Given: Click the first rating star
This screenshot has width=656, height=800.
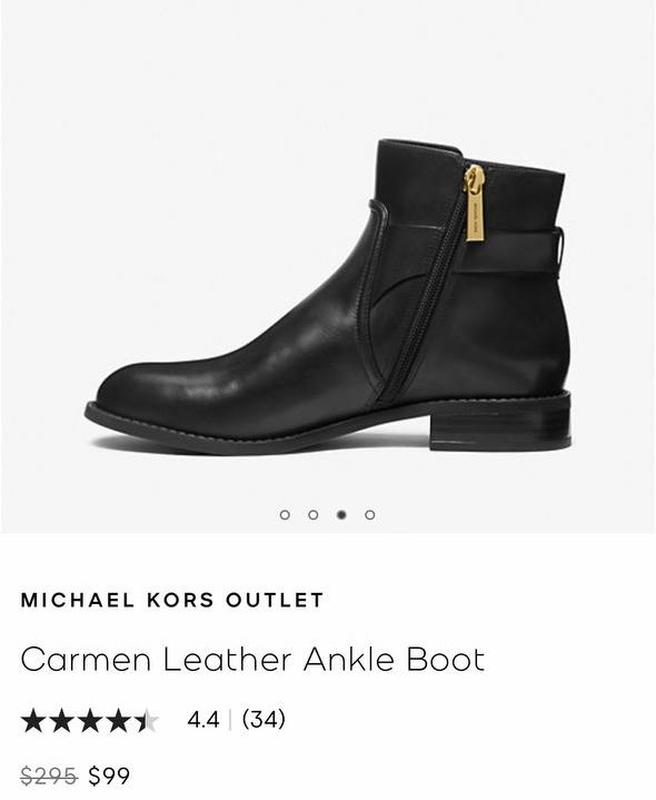Looking at the screenshot, I should (33, 720).
